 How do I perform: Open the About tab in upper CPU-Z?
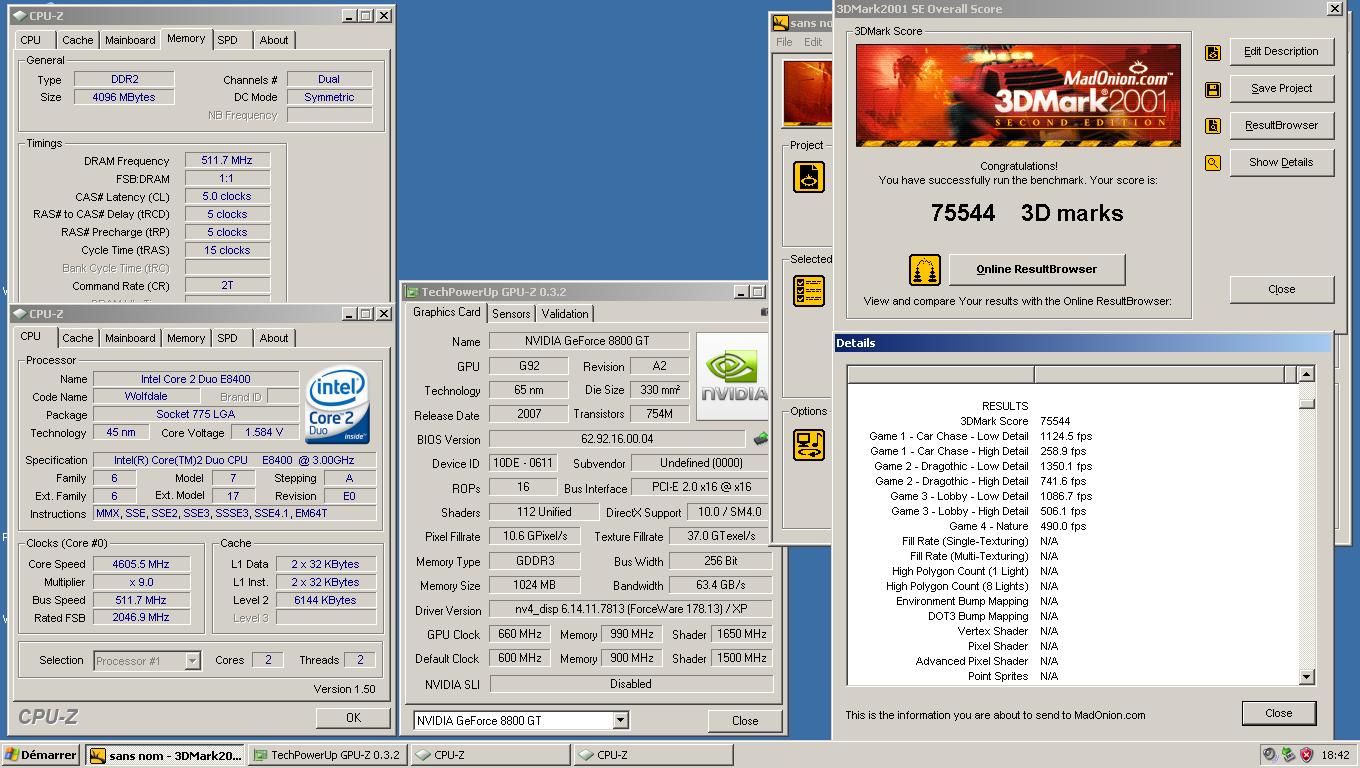274,40
